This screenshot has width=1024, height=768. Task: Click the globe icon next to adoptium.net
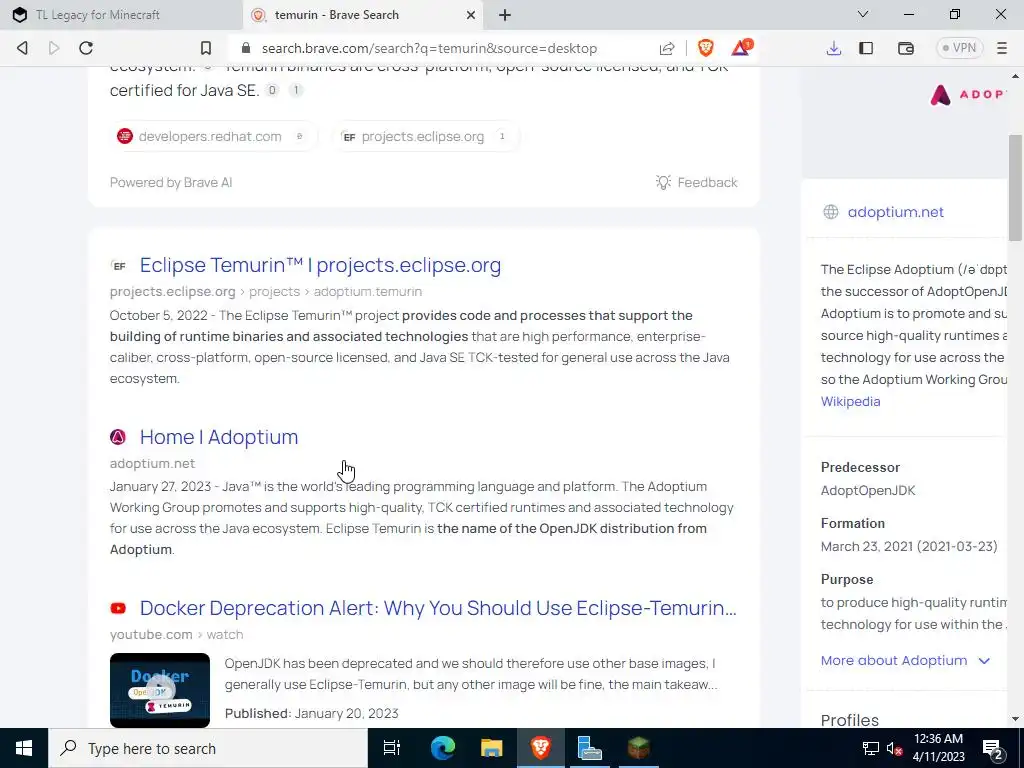click(831, 212)
